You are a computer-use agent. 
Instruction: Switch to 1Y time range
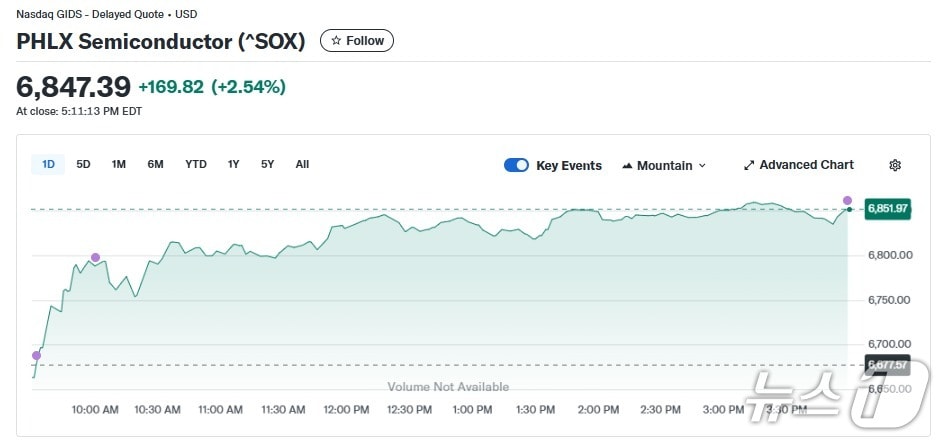tap(233, 164)
